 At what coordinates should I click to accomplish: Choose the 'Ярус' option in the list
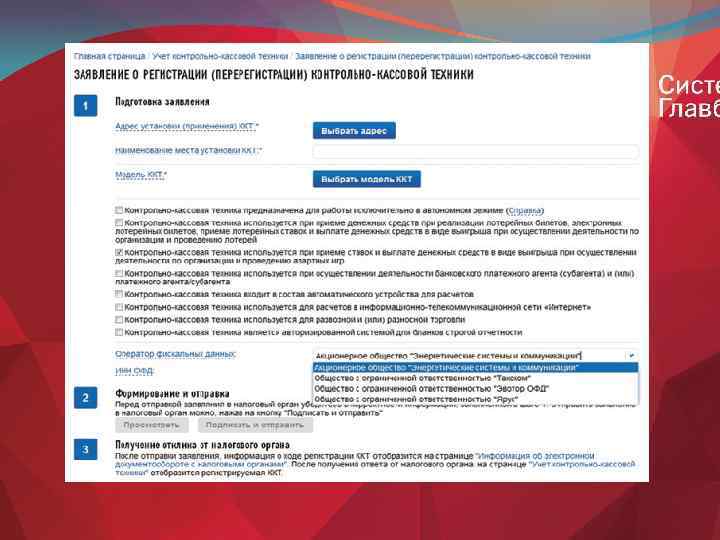475,399
